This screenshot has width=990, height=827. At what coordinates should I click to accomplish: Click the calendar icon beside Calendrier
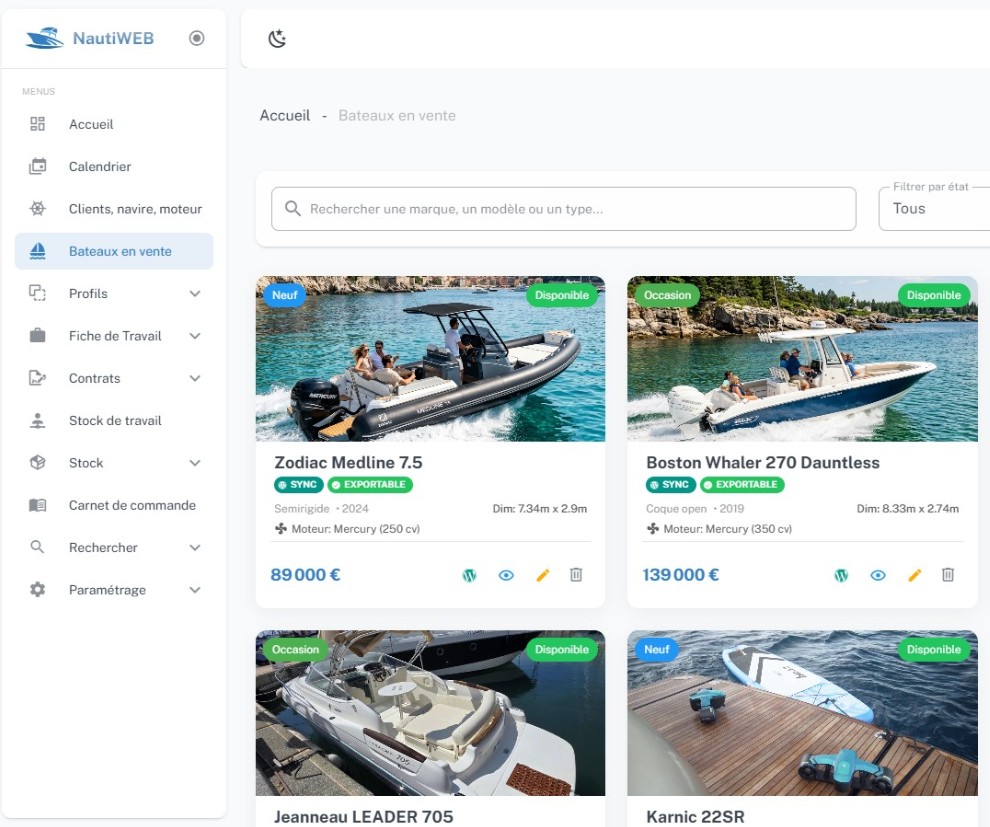pos(38,167)
